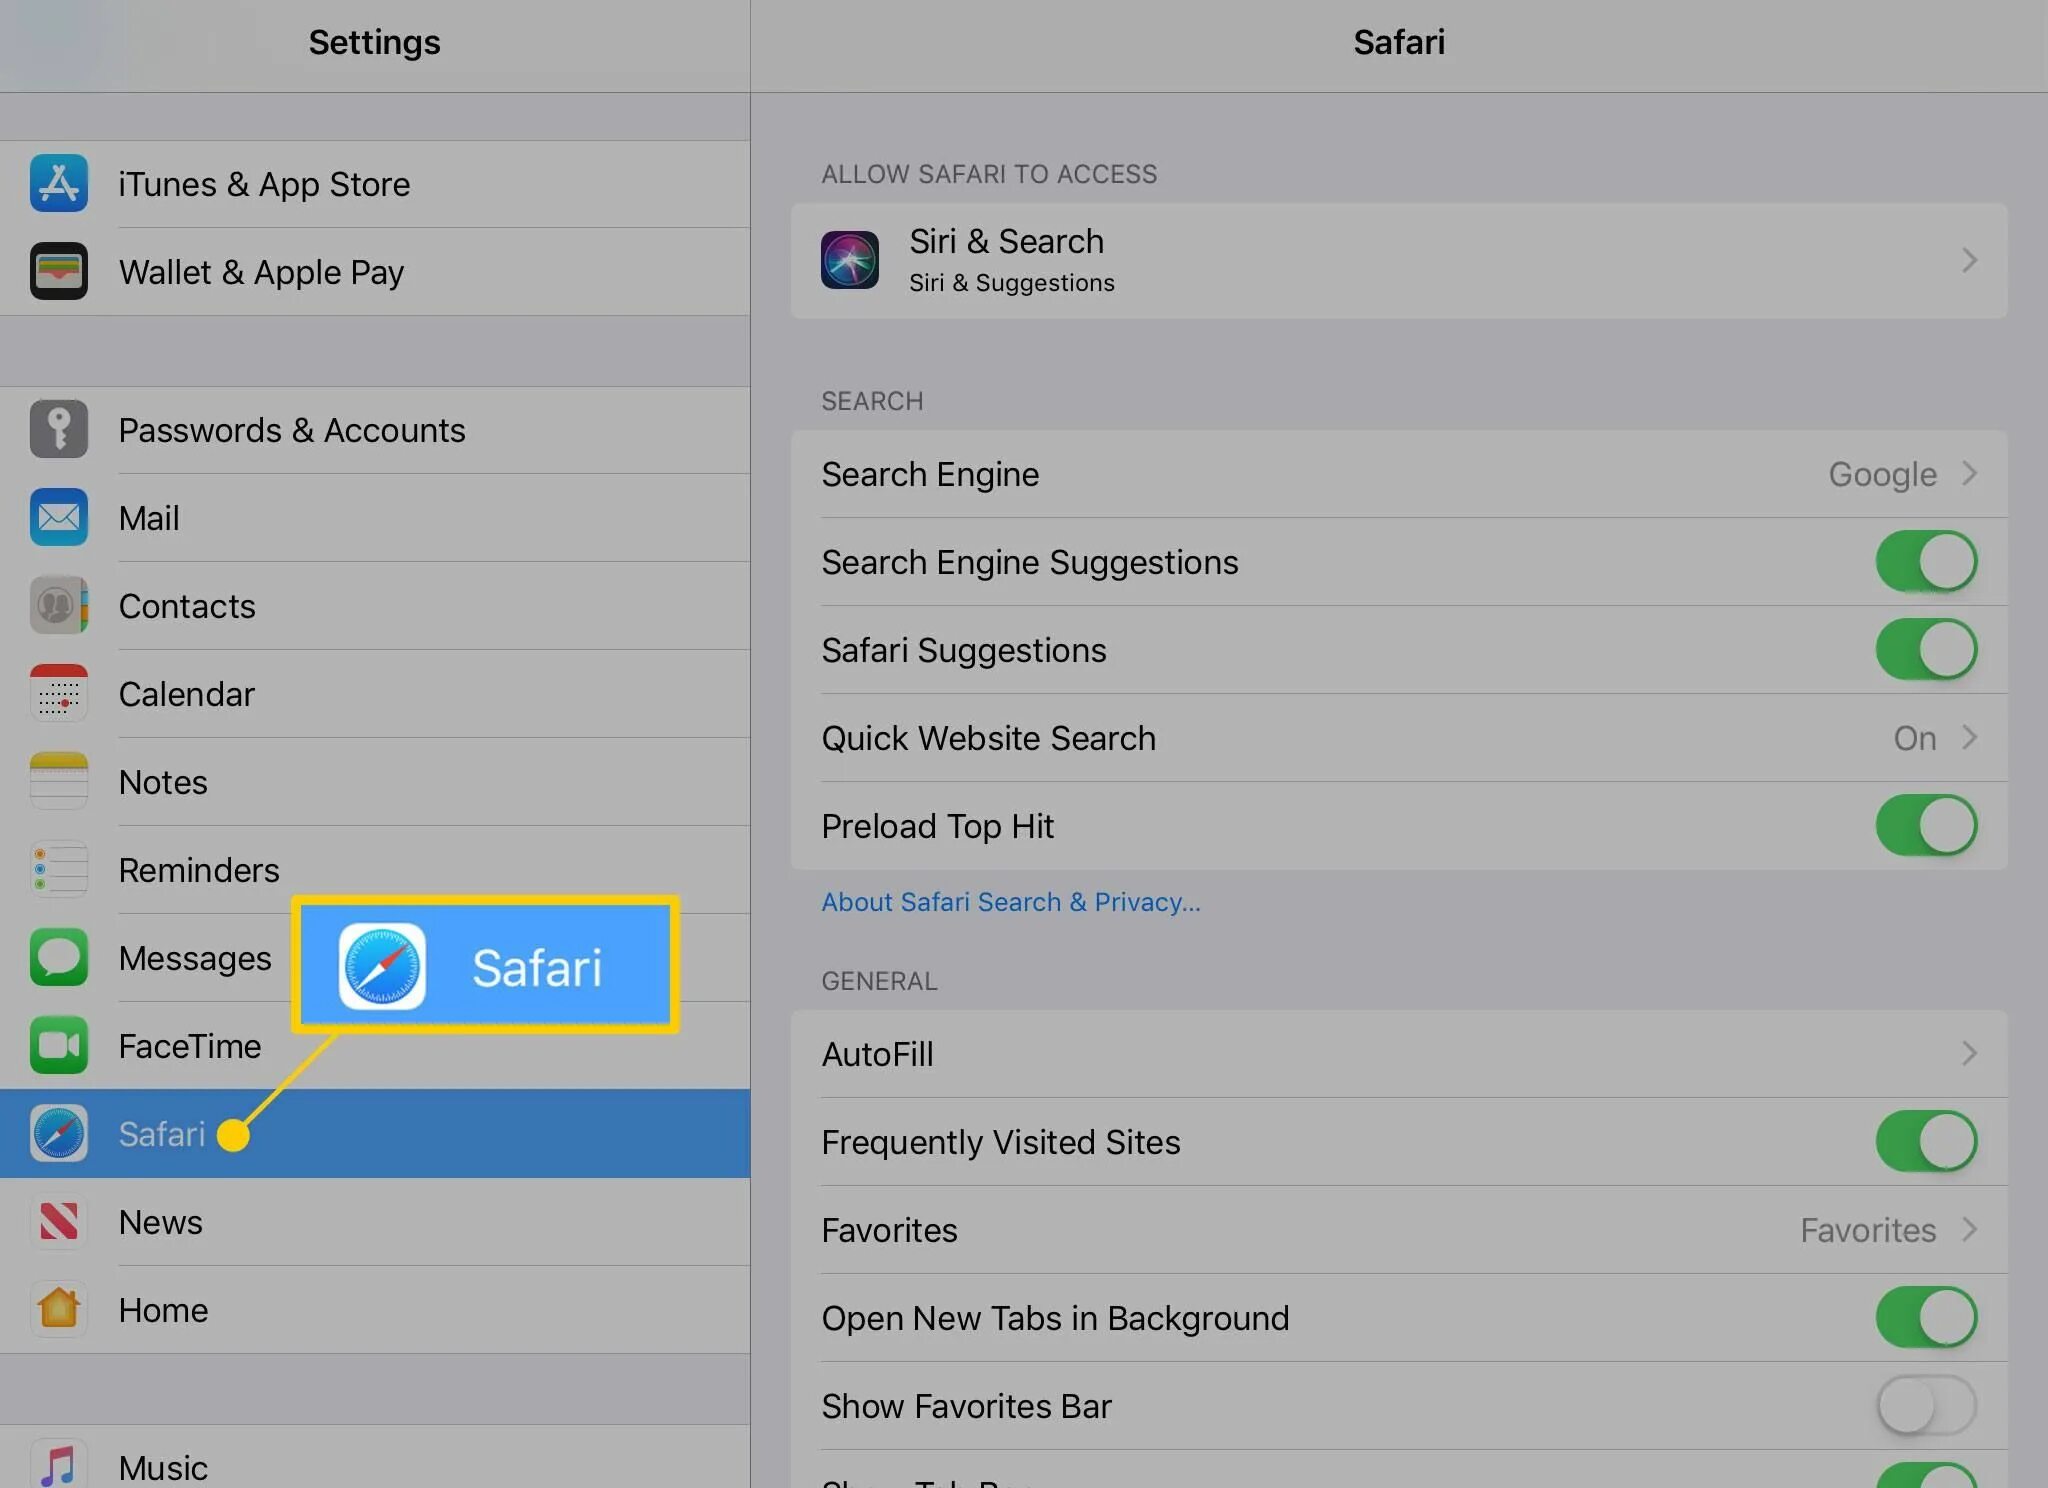Open the FaceTime camera icon

(59, 1046)
